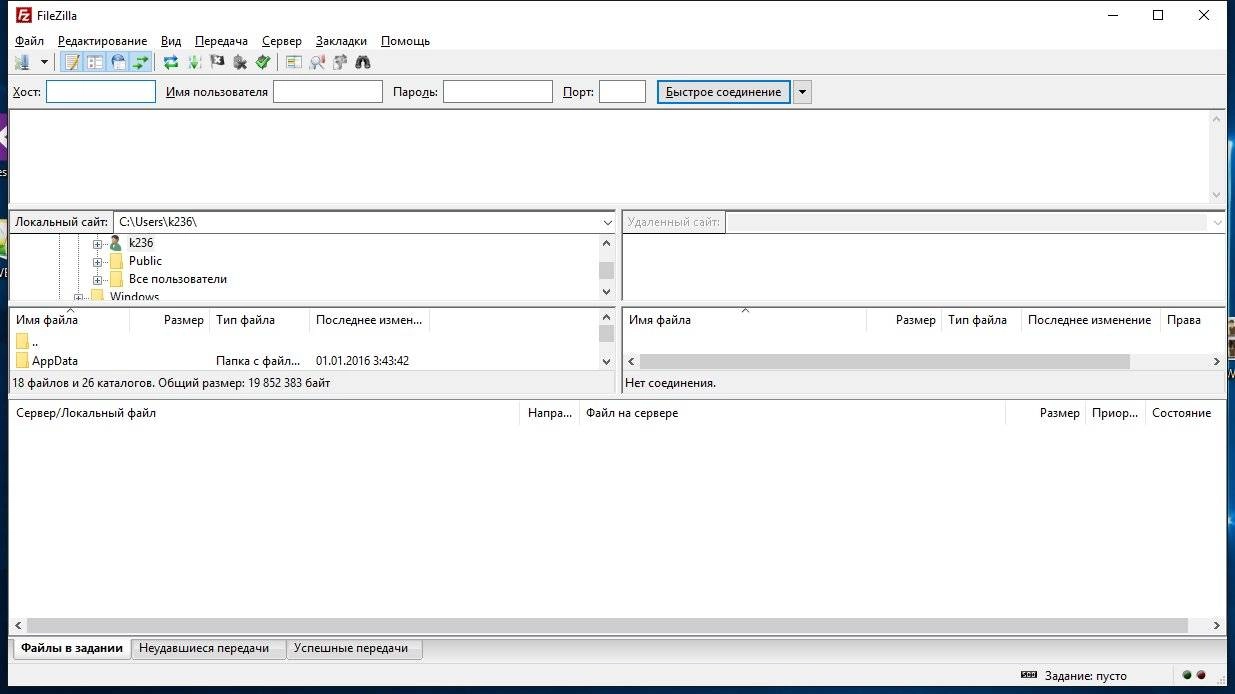Open the Закладки menu

click(x=341, y=41)
